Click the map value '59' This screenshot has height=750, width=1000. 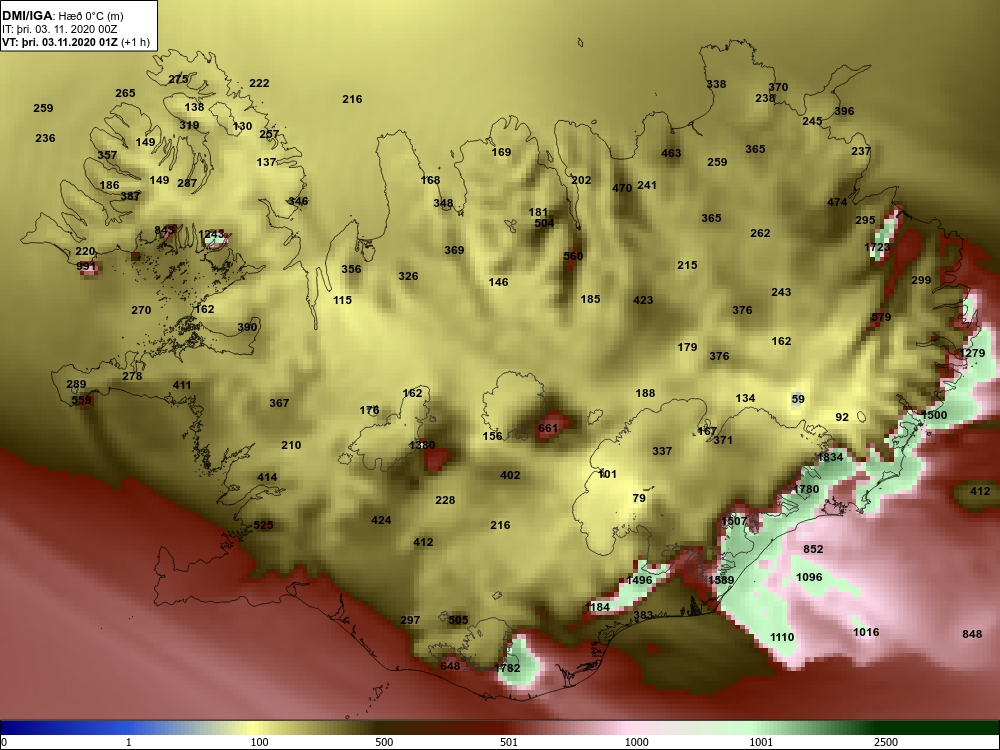coord(798,399)
